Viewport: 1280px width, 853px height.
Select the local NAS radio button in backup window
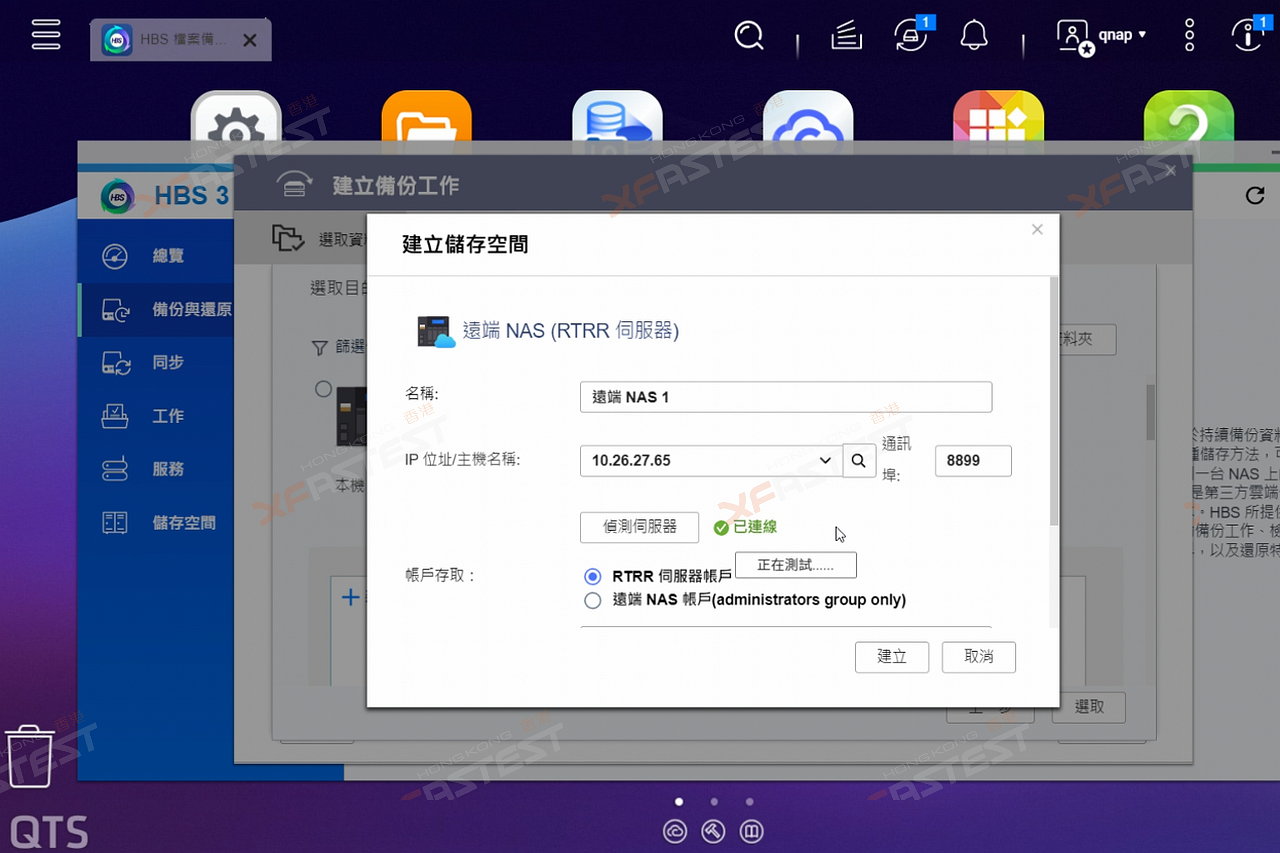coord(323,389)
